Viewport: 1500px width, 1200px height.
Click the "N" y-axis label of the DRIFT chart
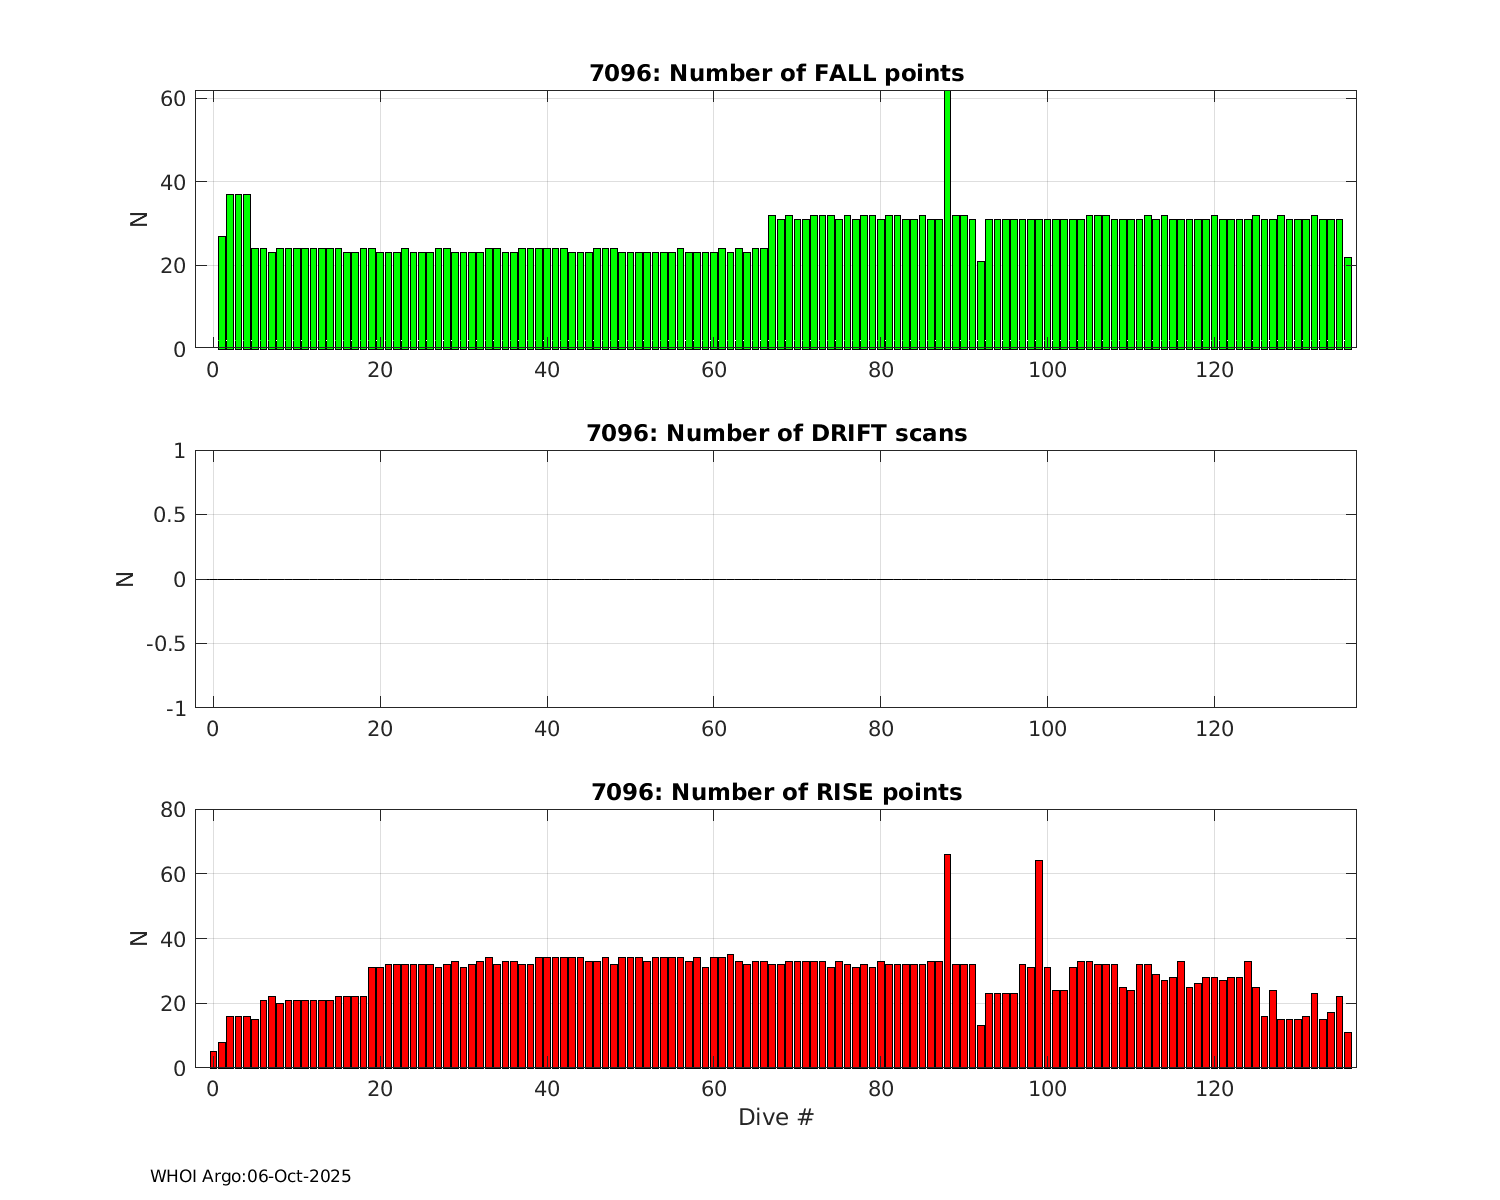[x=126, y=578]
